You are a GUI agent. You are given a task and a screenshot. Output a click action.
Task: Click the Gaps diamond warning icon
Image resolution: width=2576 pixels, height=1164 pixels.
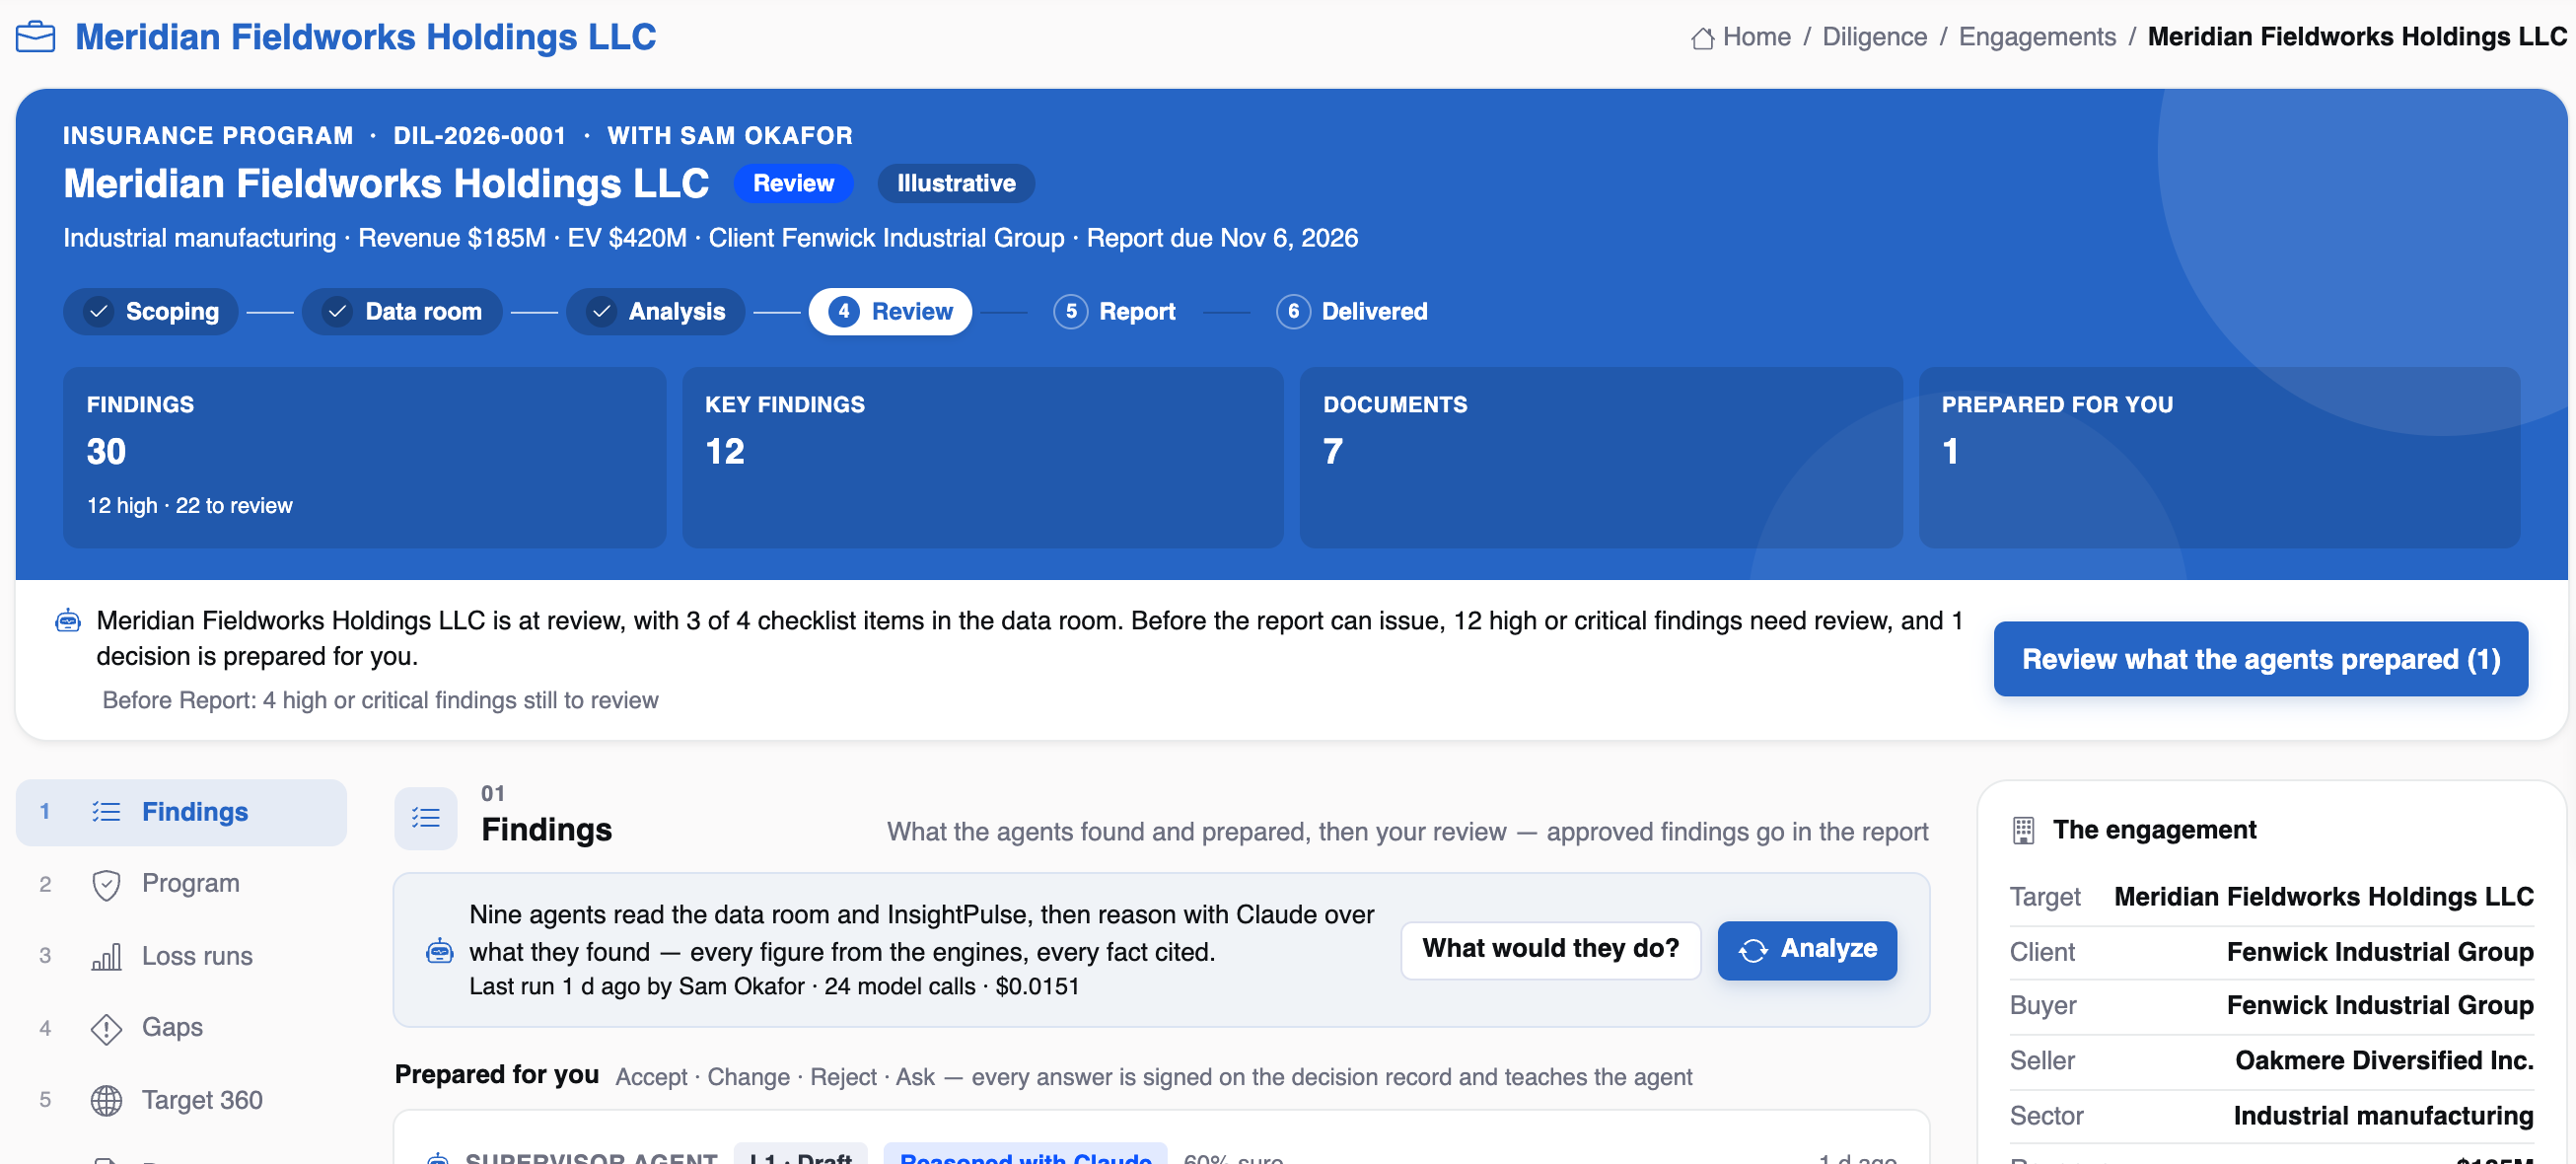106,1028
